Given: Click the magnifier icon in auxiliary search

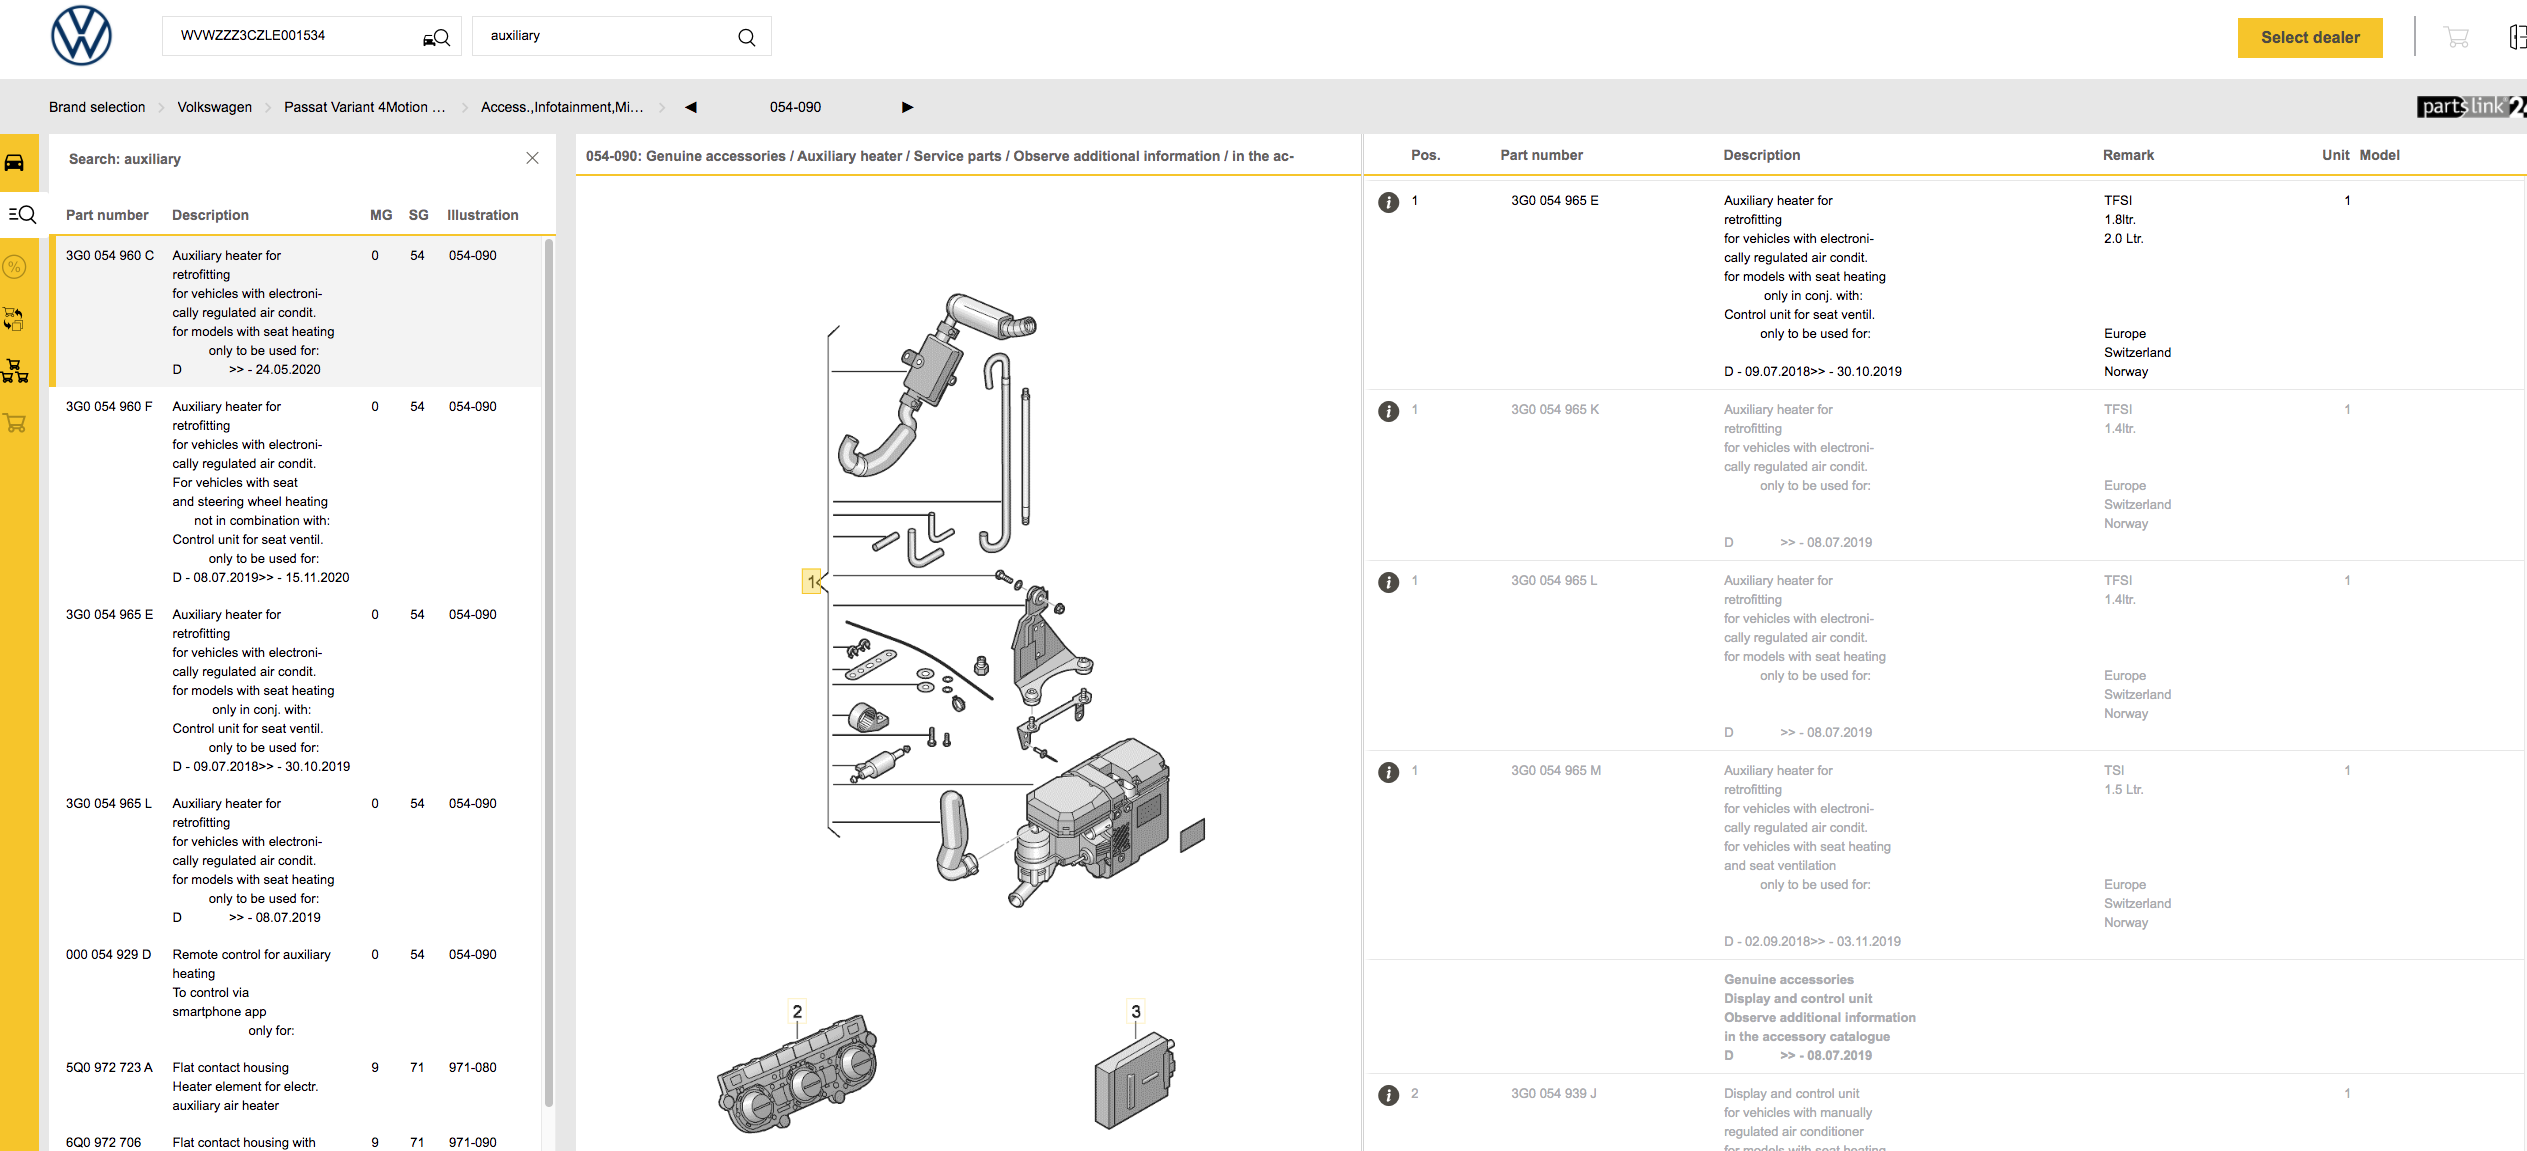Looking at the screenshot, I should tap(746, 37).
